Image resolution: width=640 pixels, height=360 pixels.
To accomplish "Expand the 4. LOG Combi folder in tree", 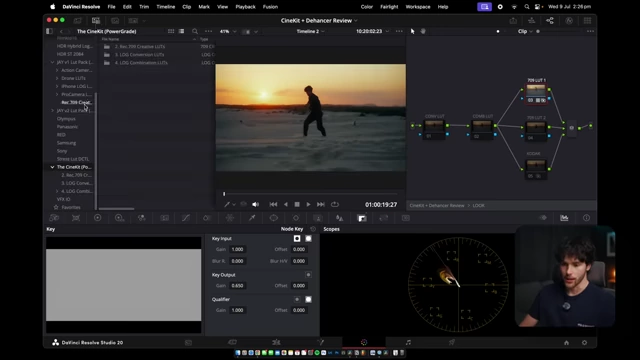I will coord(57,191).
